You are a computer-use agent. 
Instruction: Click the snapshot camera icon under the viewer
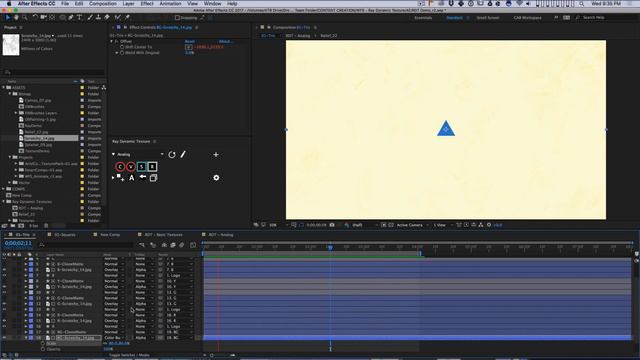coord(332,225)
